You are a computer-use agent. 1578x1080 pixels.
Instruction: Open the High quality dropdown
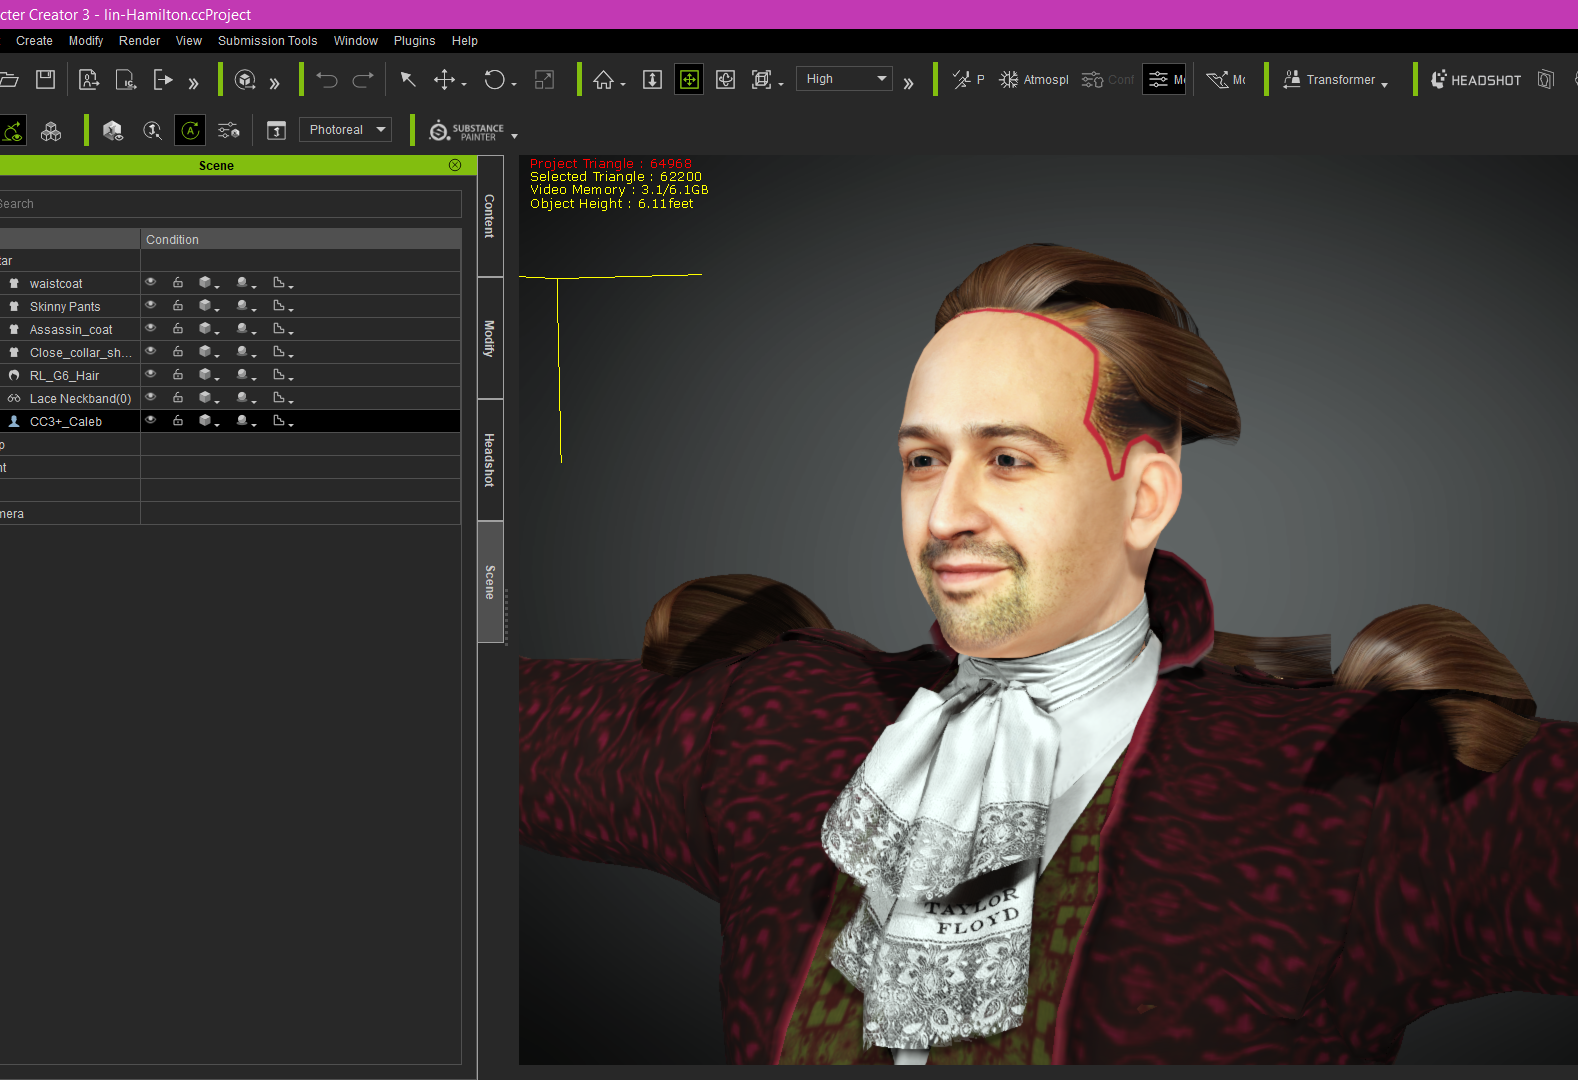[845, 79]
